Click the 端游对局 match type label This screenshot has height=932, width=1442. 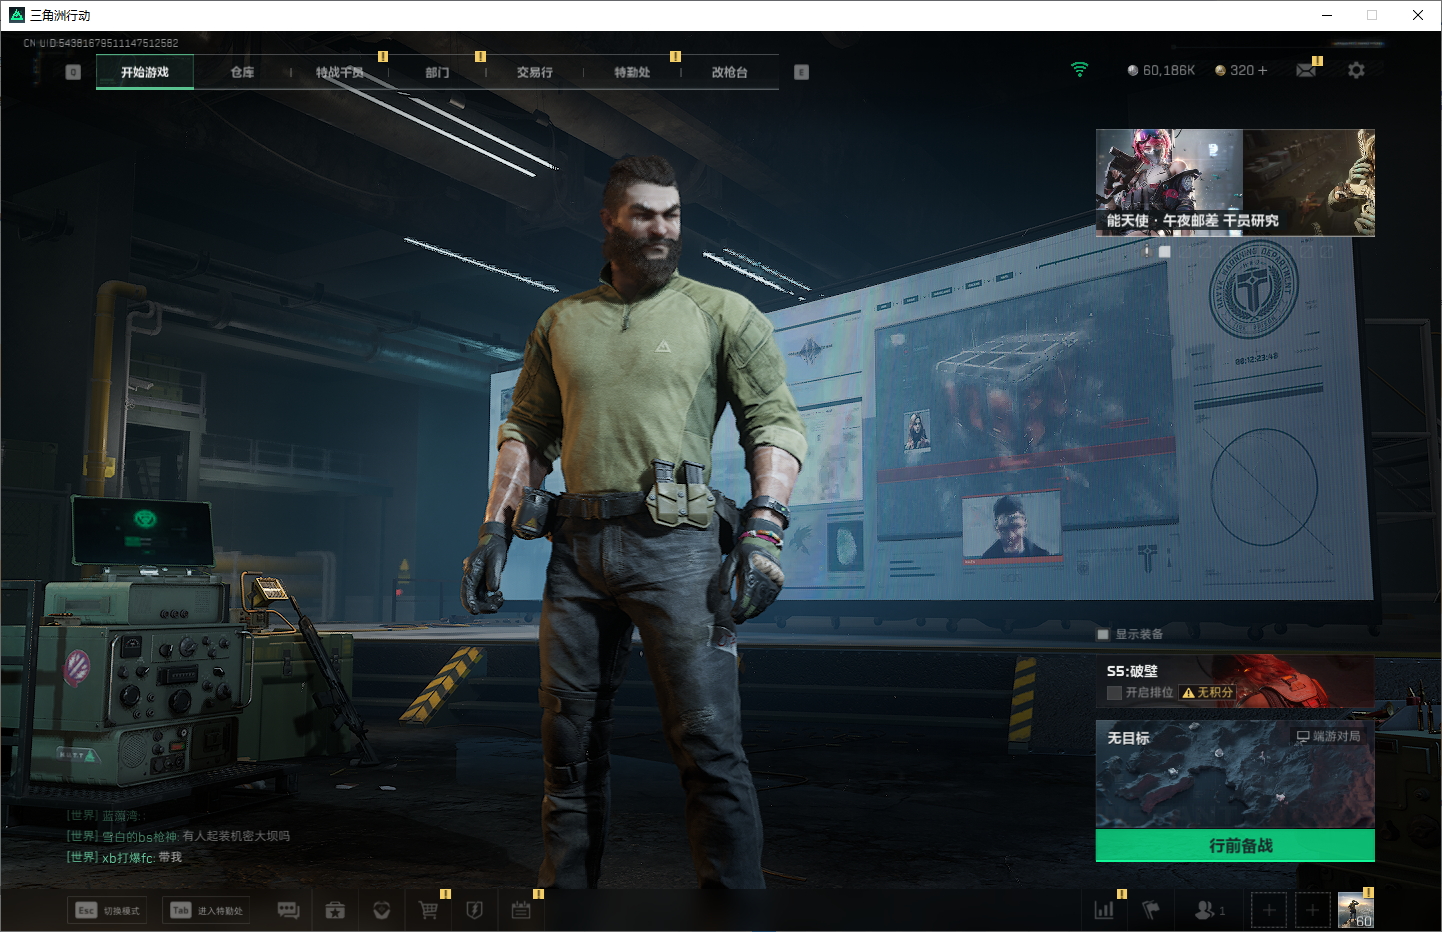point(1328,736)
